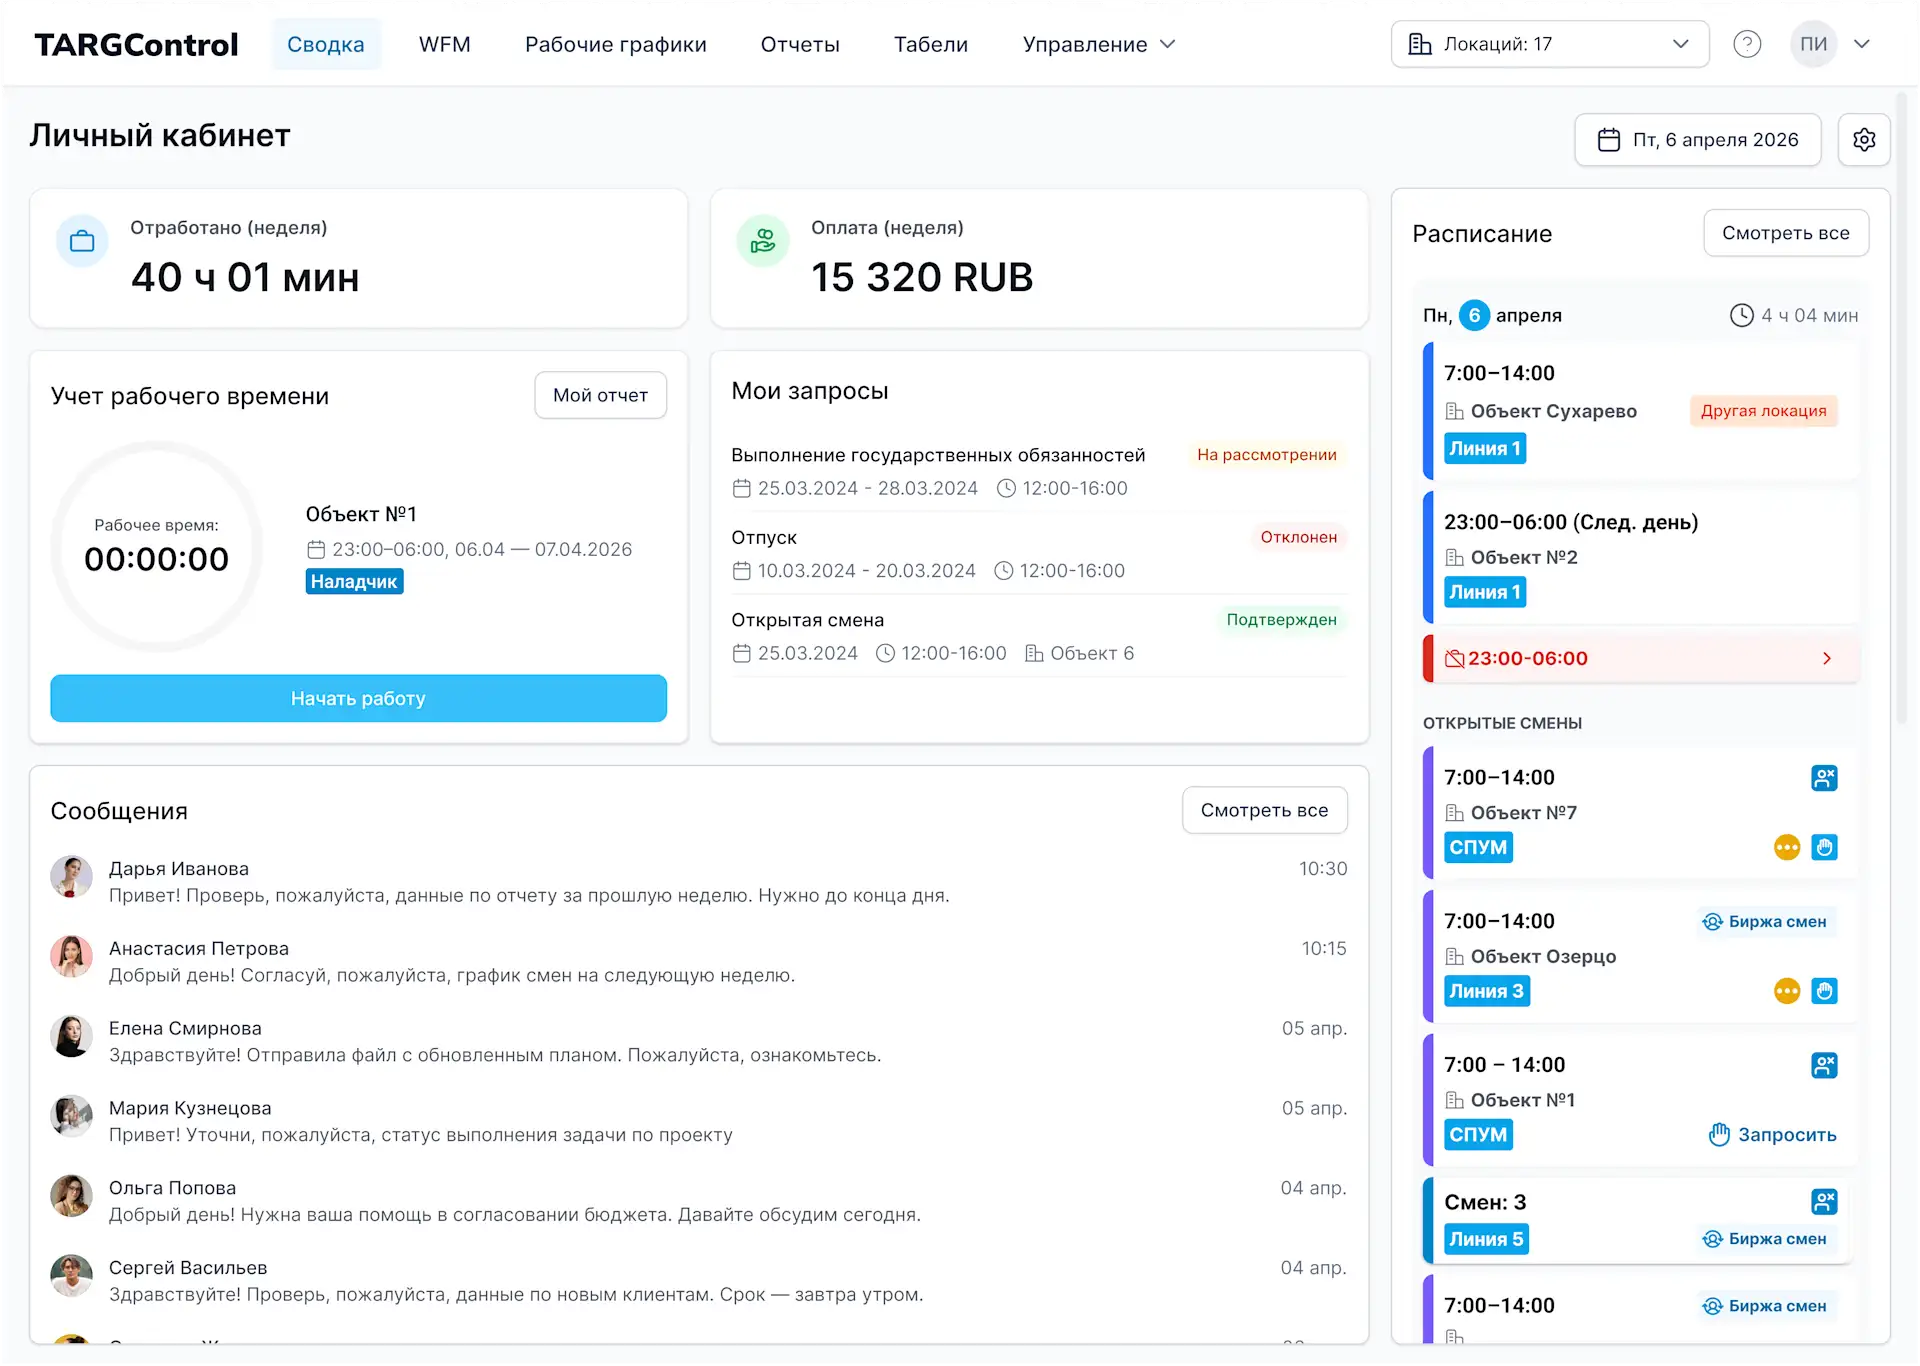Open Дарья Иванова's avatar
The width and height of the screenshot is (1920, 1366).
coord(72,877)
